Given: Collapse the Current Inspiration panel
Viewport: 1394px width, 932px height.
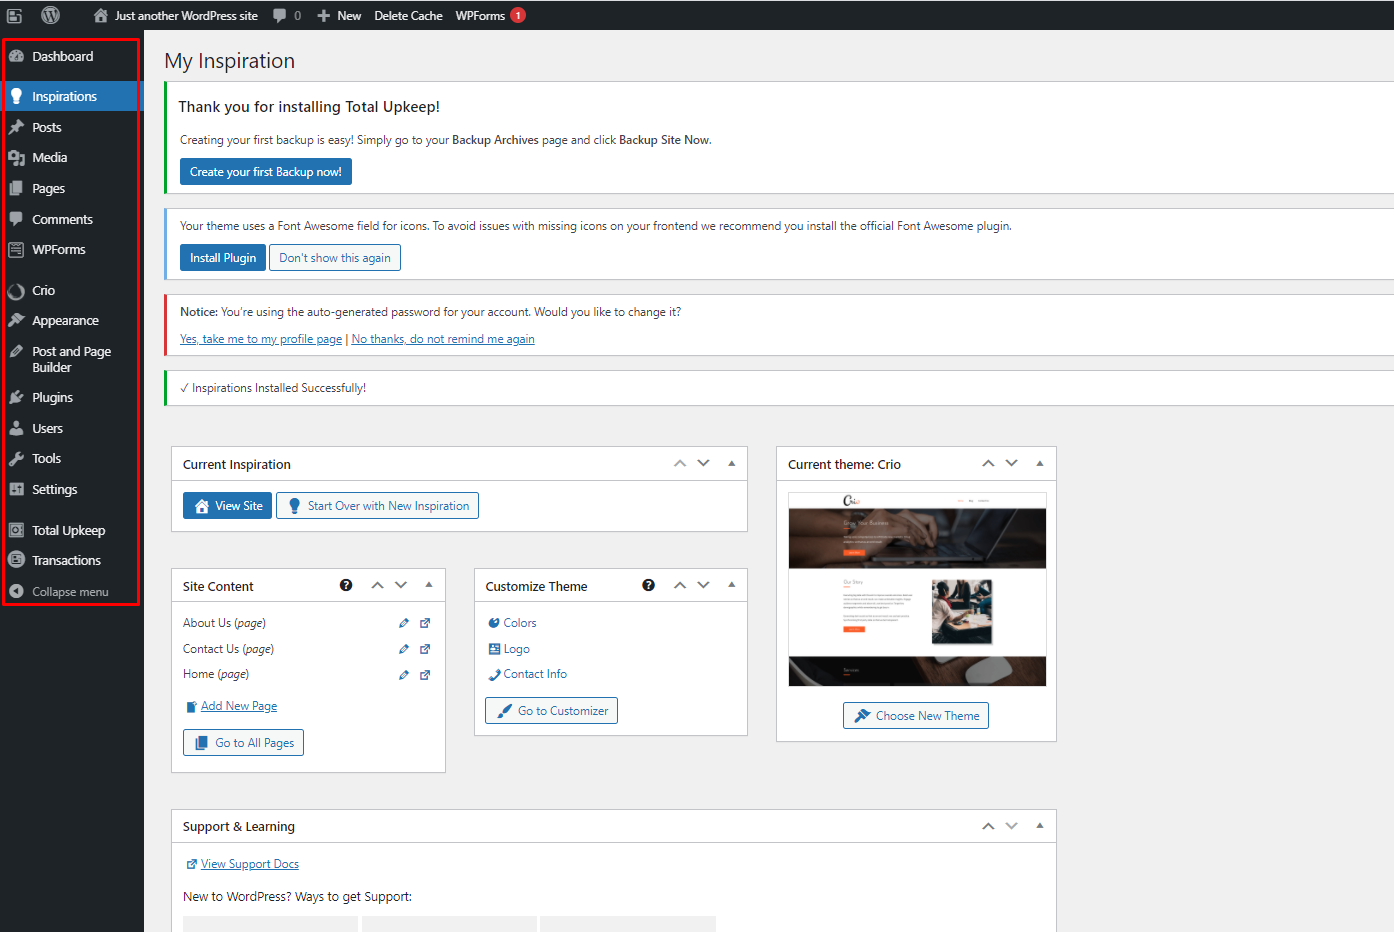Looking at the screenshot, I should [x=731, y=463].
